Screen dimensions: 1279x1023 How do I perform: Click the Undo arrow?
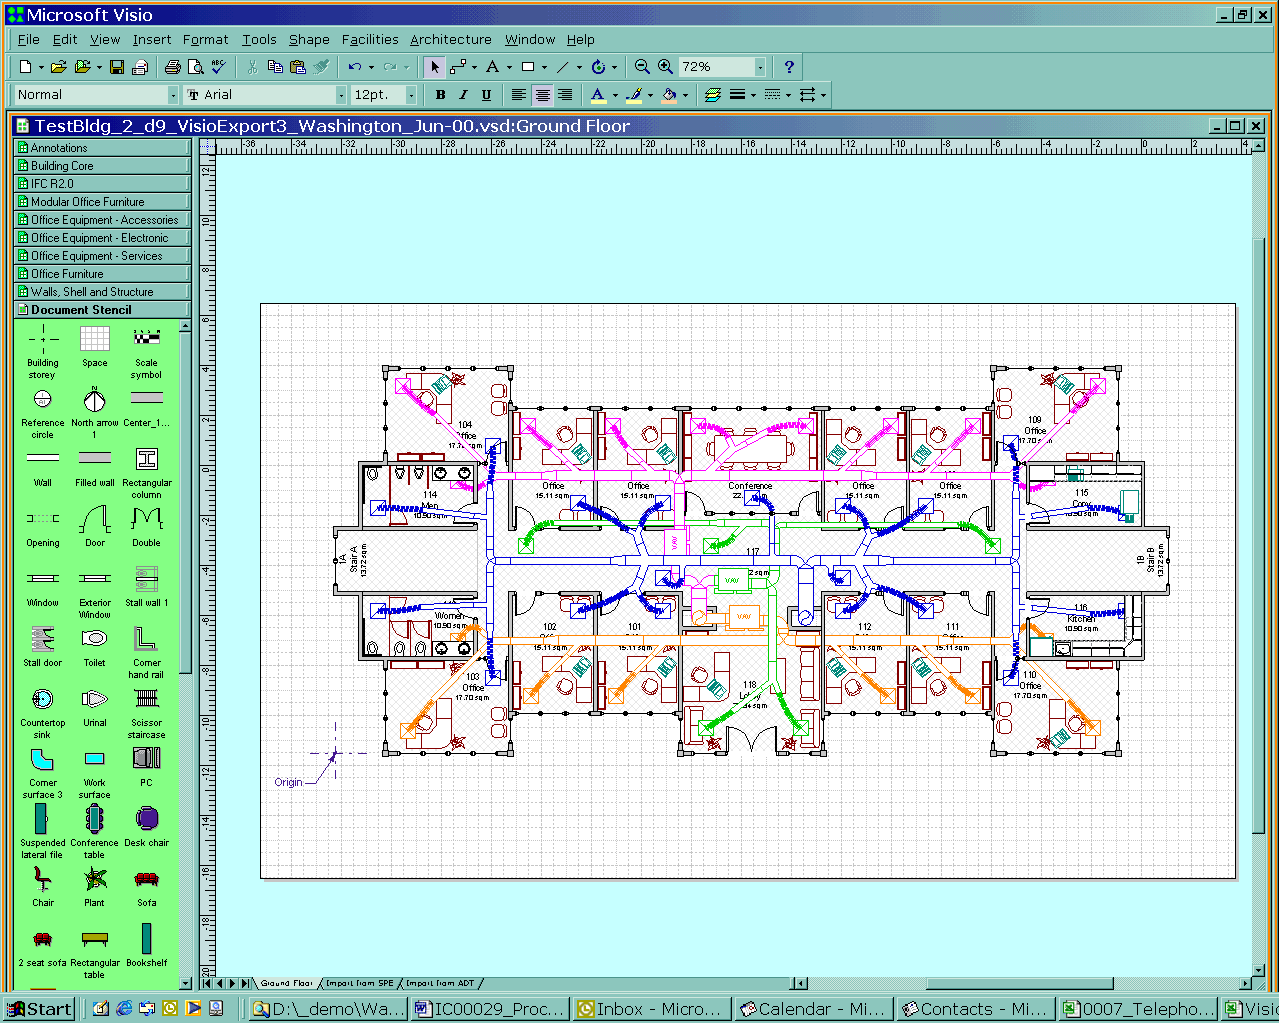tap(355, 67)
